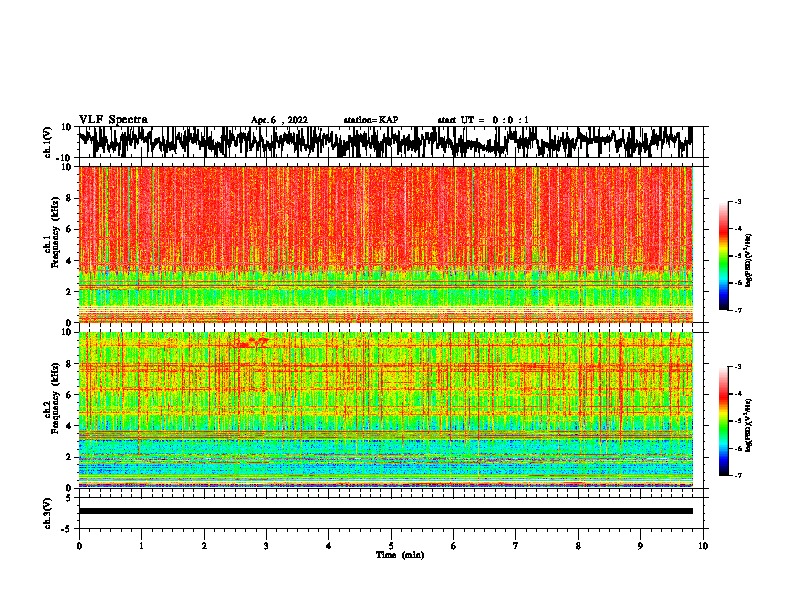
Task: Click the red burst near 9 kHz in ch.2
Action: click(x=251, y=343)
